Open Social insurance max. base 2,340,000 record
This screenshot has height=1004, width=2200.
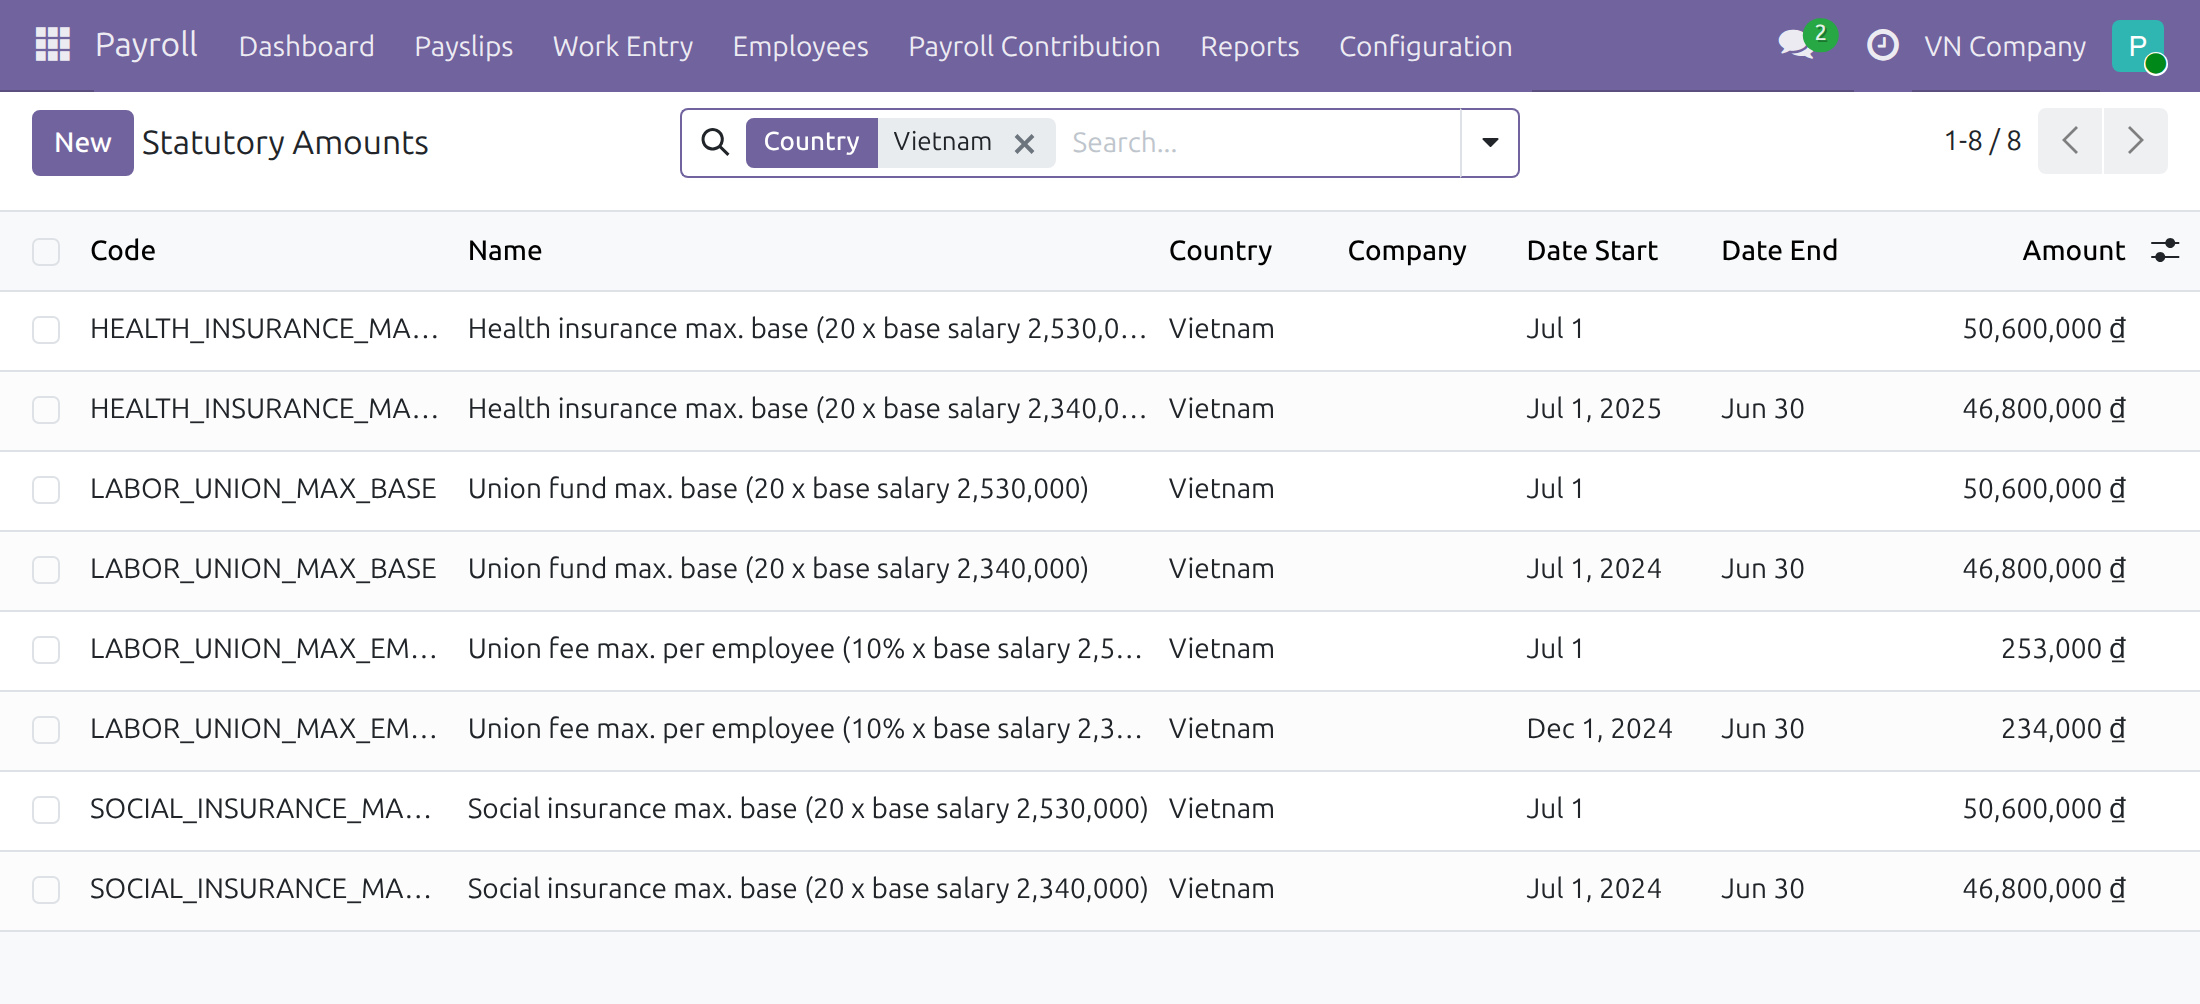pyautogui.click(x=808, y=889)
